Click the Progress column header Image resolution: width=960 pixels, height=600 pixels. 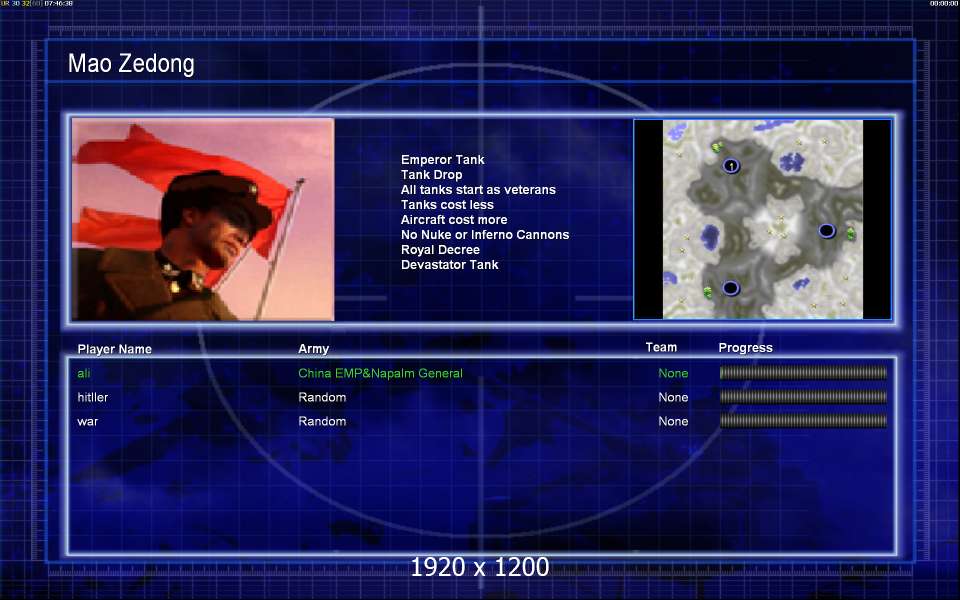pyautogui.click(x=745, y=348)
